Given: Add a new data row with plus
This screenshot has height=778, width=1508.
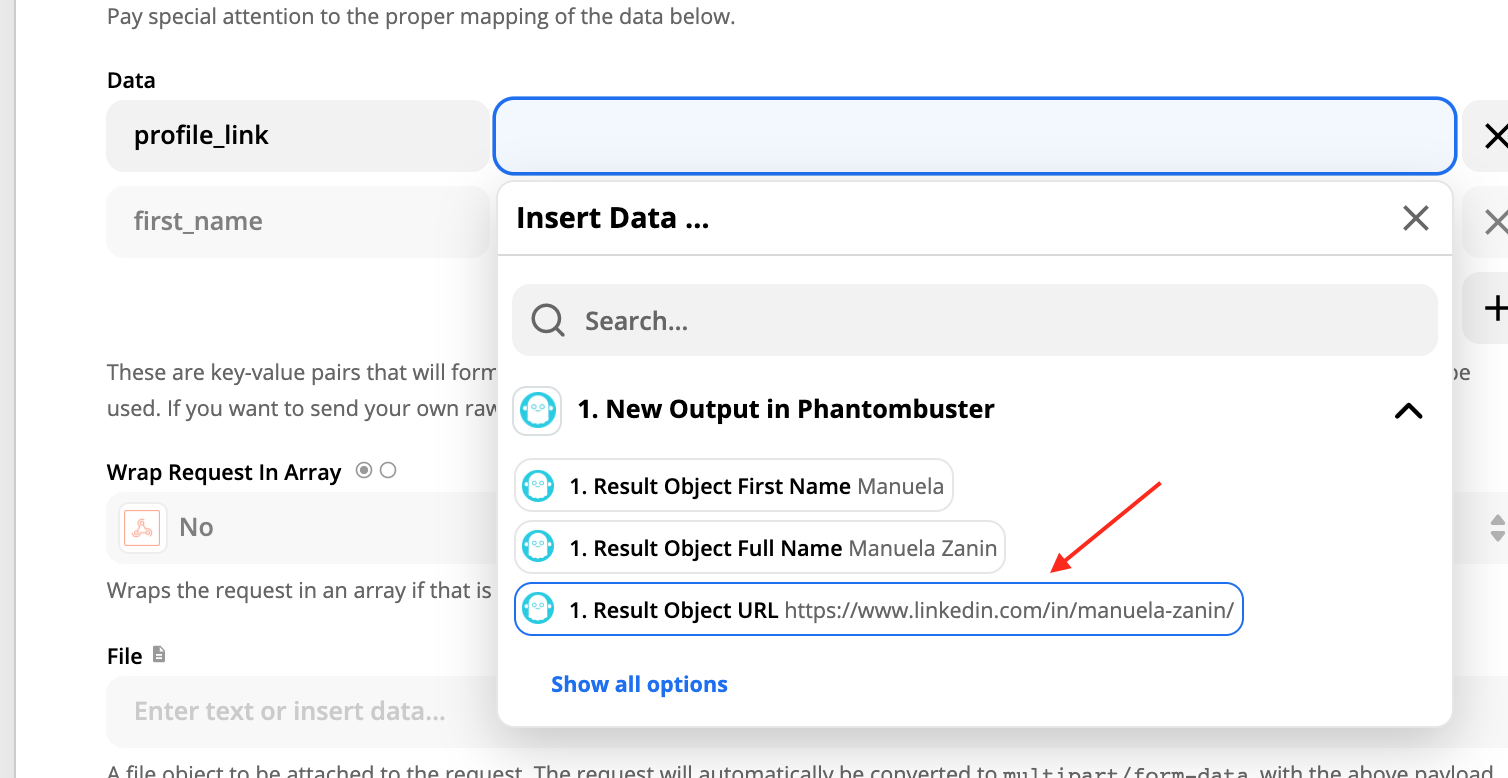Looking at the screenshot, I should click(1494, 308).
